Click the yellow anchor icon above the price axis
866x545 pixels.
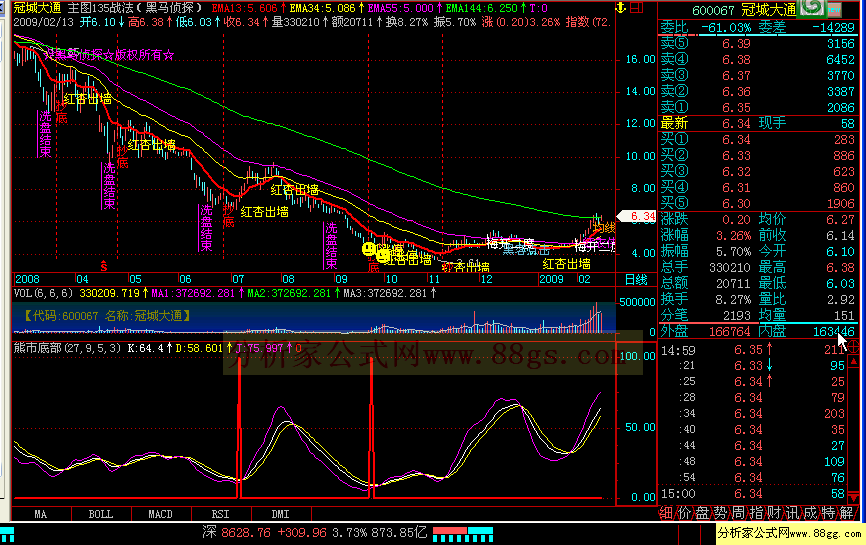tap(621, 8)
